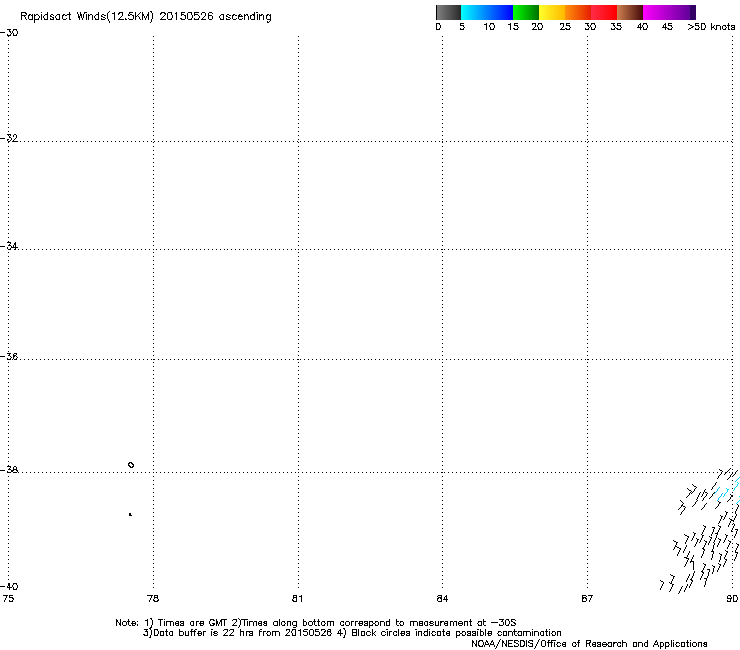Image resolution: width=740 pixels, height=650 pixels.
Task: Click the '81' longitude axis label
Action: point(297,599)
